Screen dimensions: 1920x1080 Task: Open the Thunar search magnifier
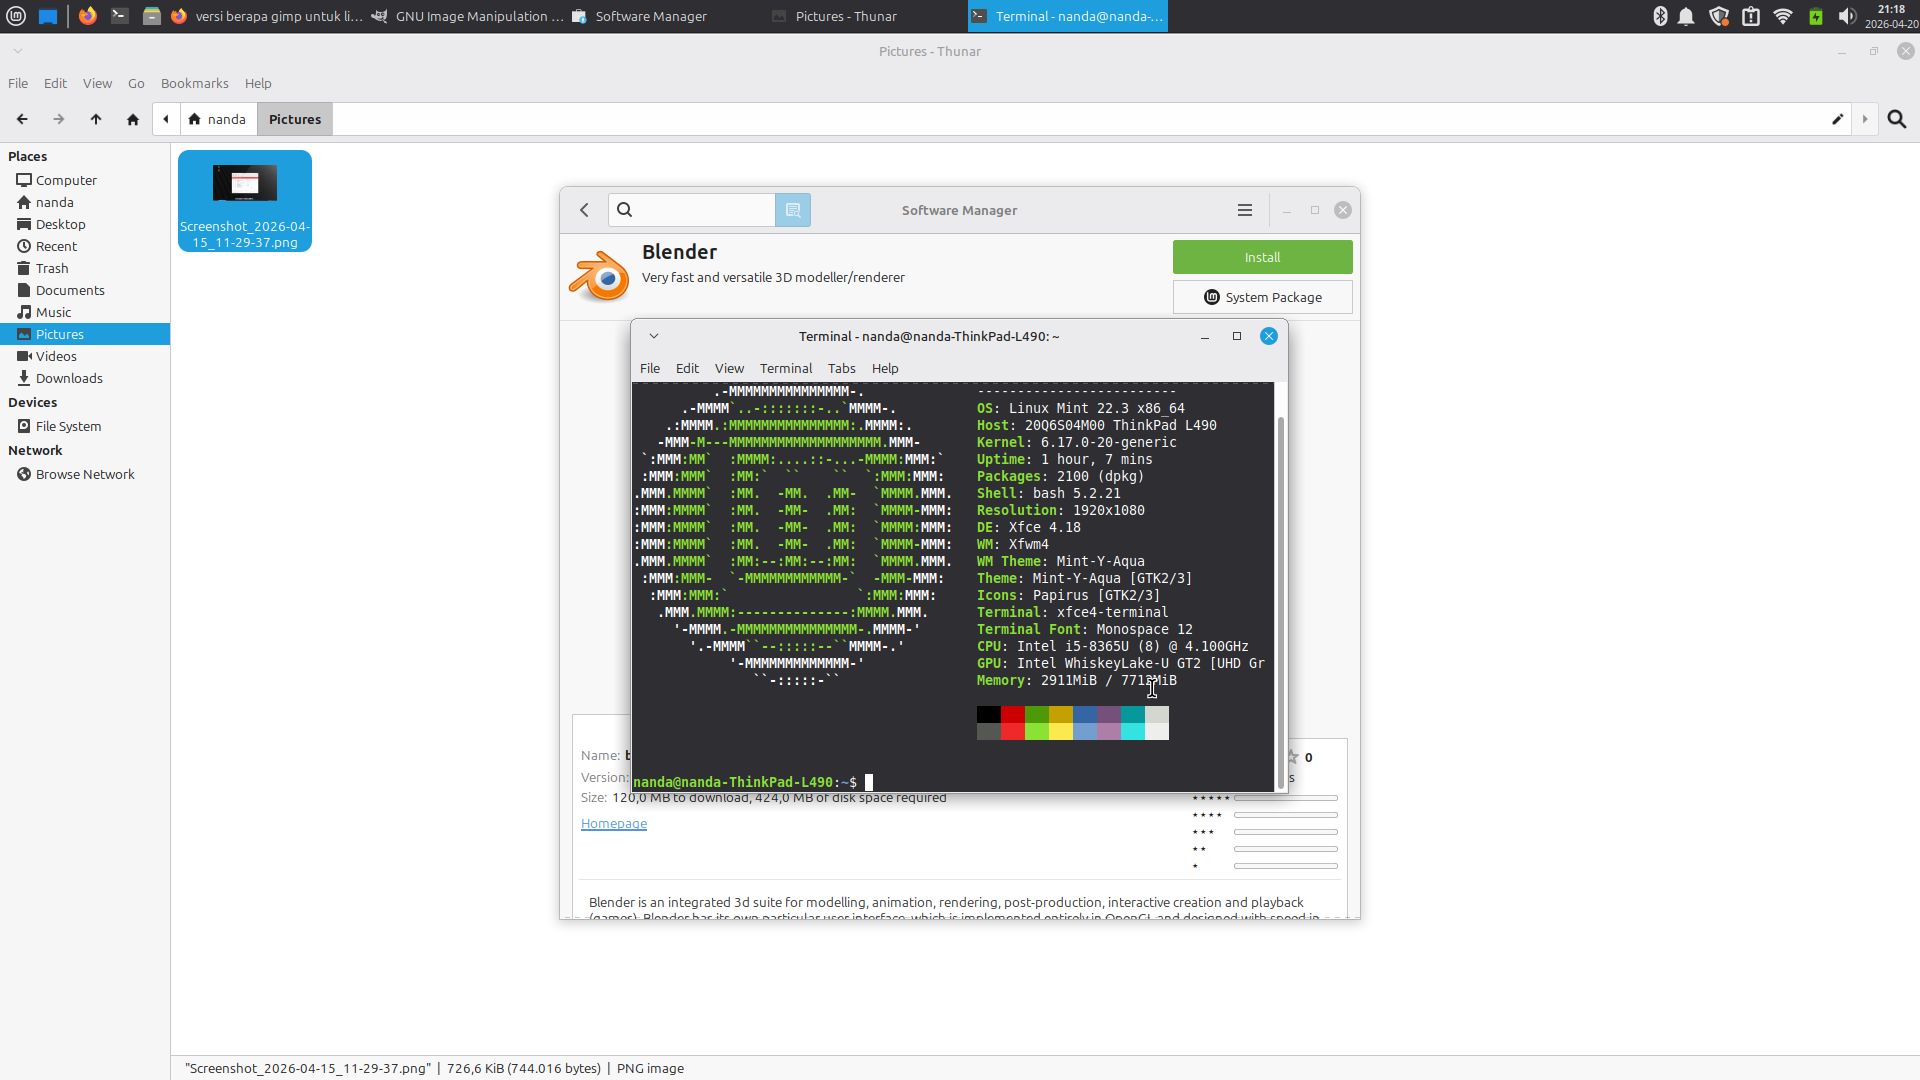[x=1896, y=119]
